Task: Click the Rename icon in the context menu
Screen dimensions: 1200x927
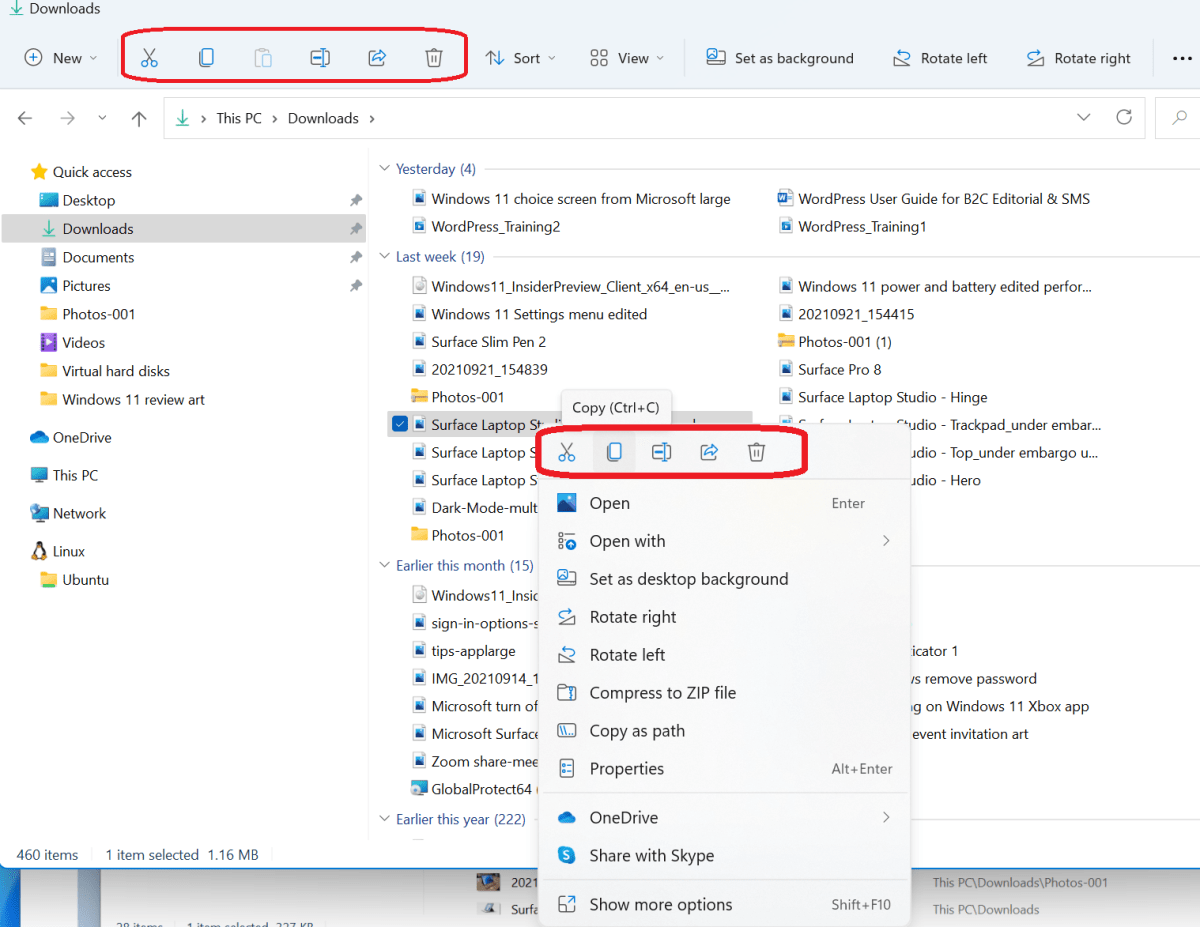Action: click(661, 452)
